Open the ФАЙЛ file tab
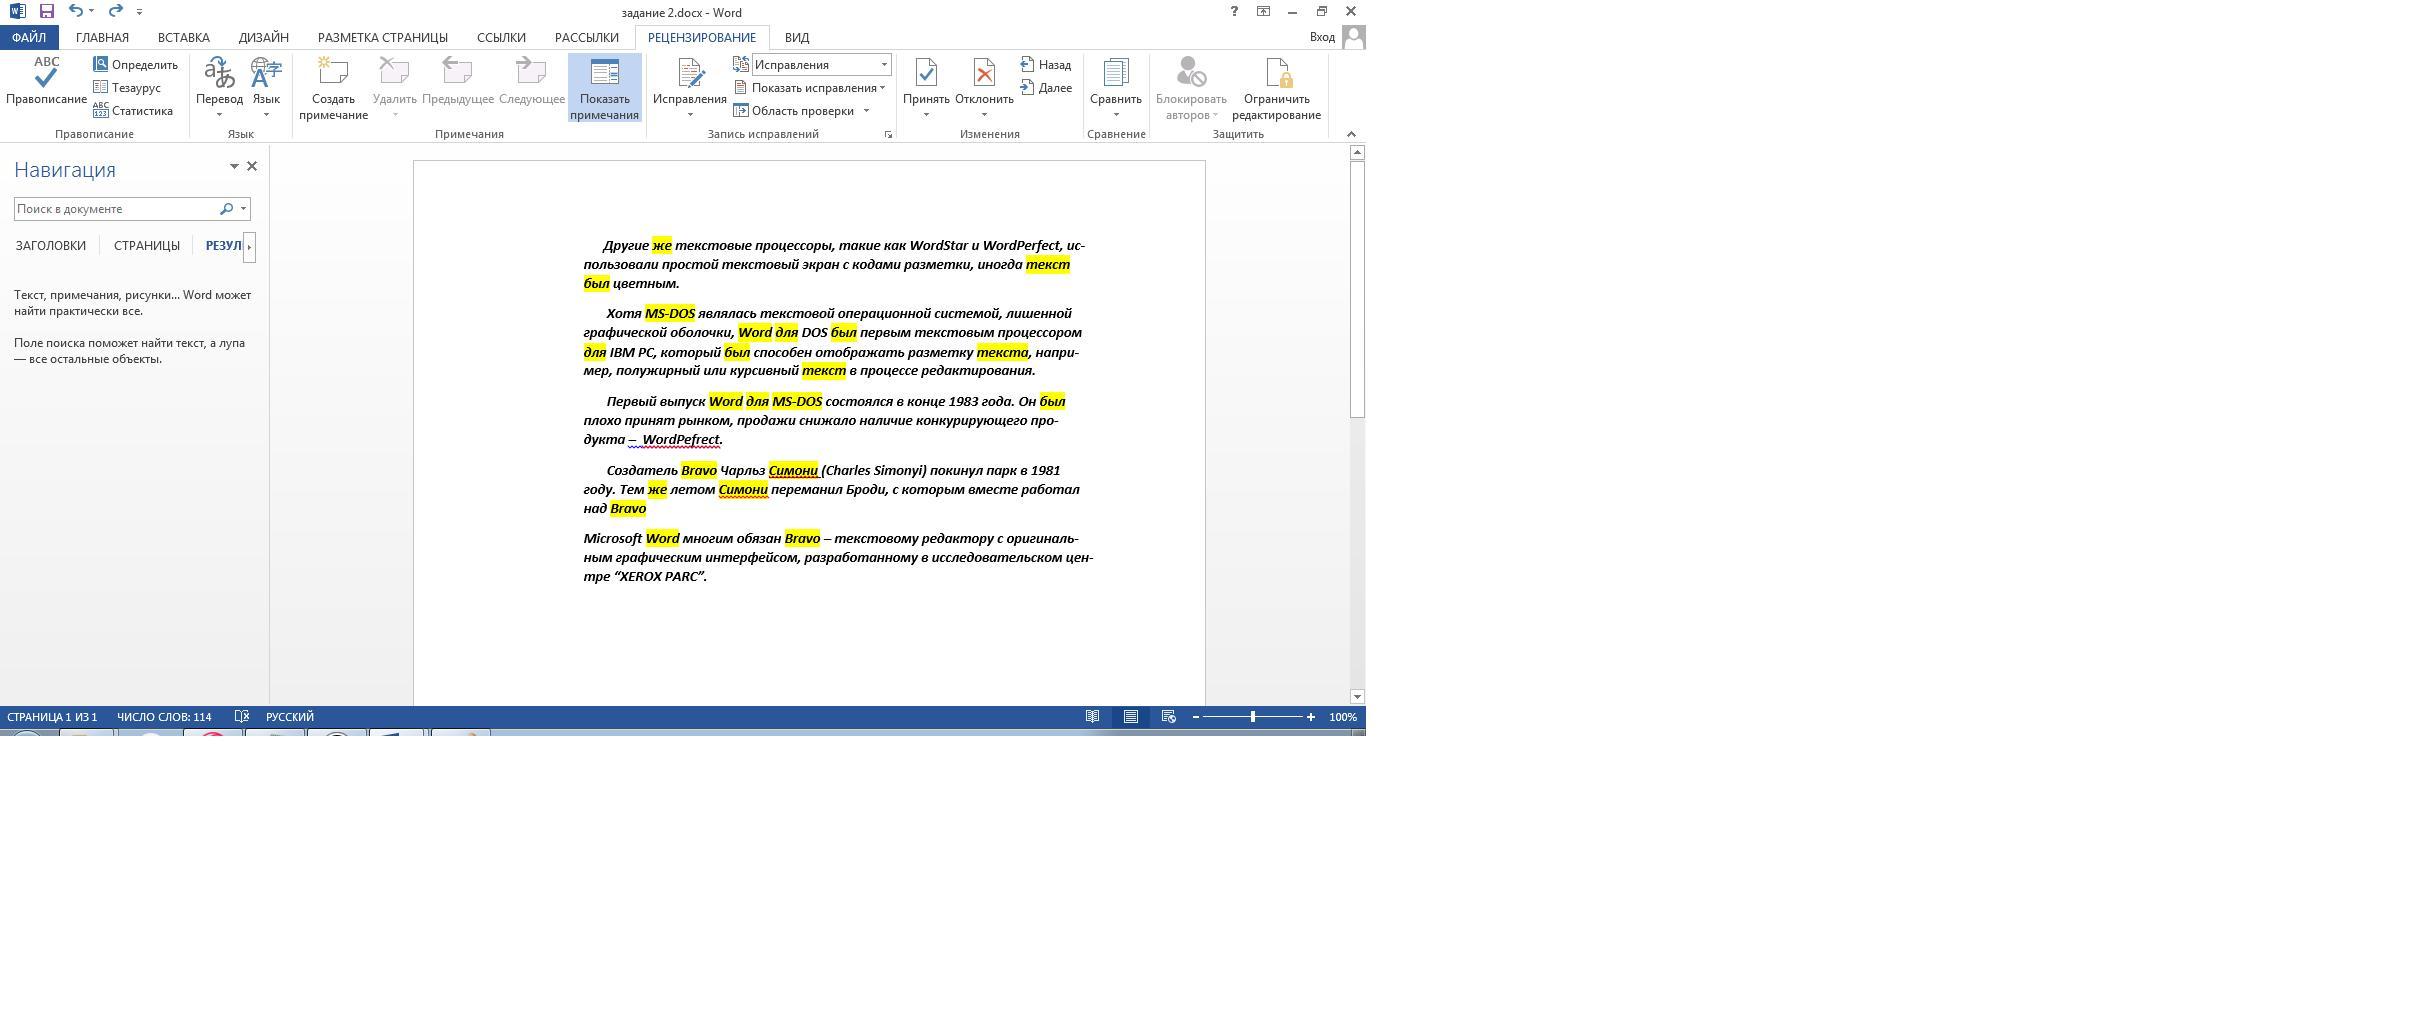The image size is (2412, 1016). tap(29, 38)
